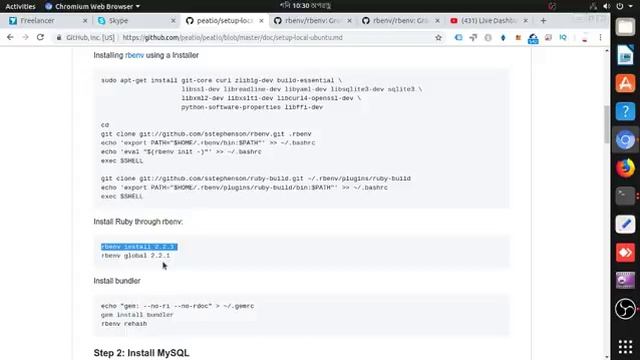Viewport: 640px width, 360px height.
Task: Click the first 'exec $SHELL' line
Action: (122, 161)
